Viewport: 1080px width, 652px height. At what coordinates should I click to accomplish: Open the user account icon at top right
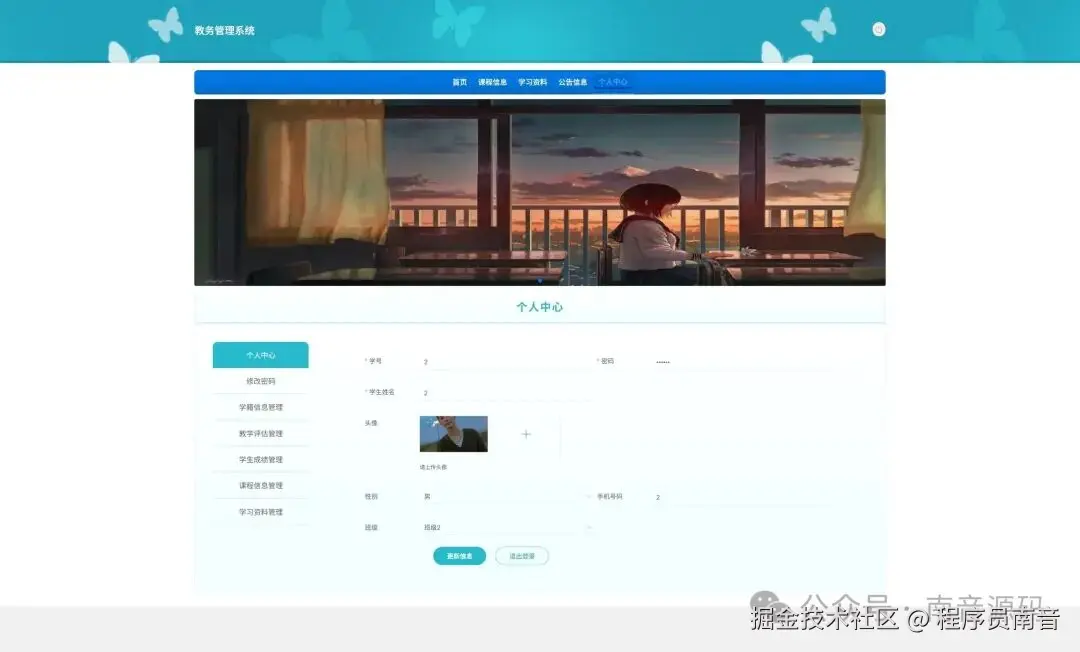[878, 29]
